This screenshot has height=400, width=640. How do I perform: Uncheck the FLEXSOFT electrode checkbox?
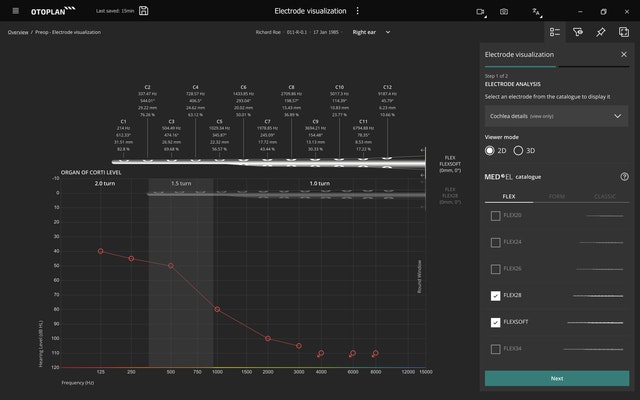pyautogui.click(x=496, y=322)
